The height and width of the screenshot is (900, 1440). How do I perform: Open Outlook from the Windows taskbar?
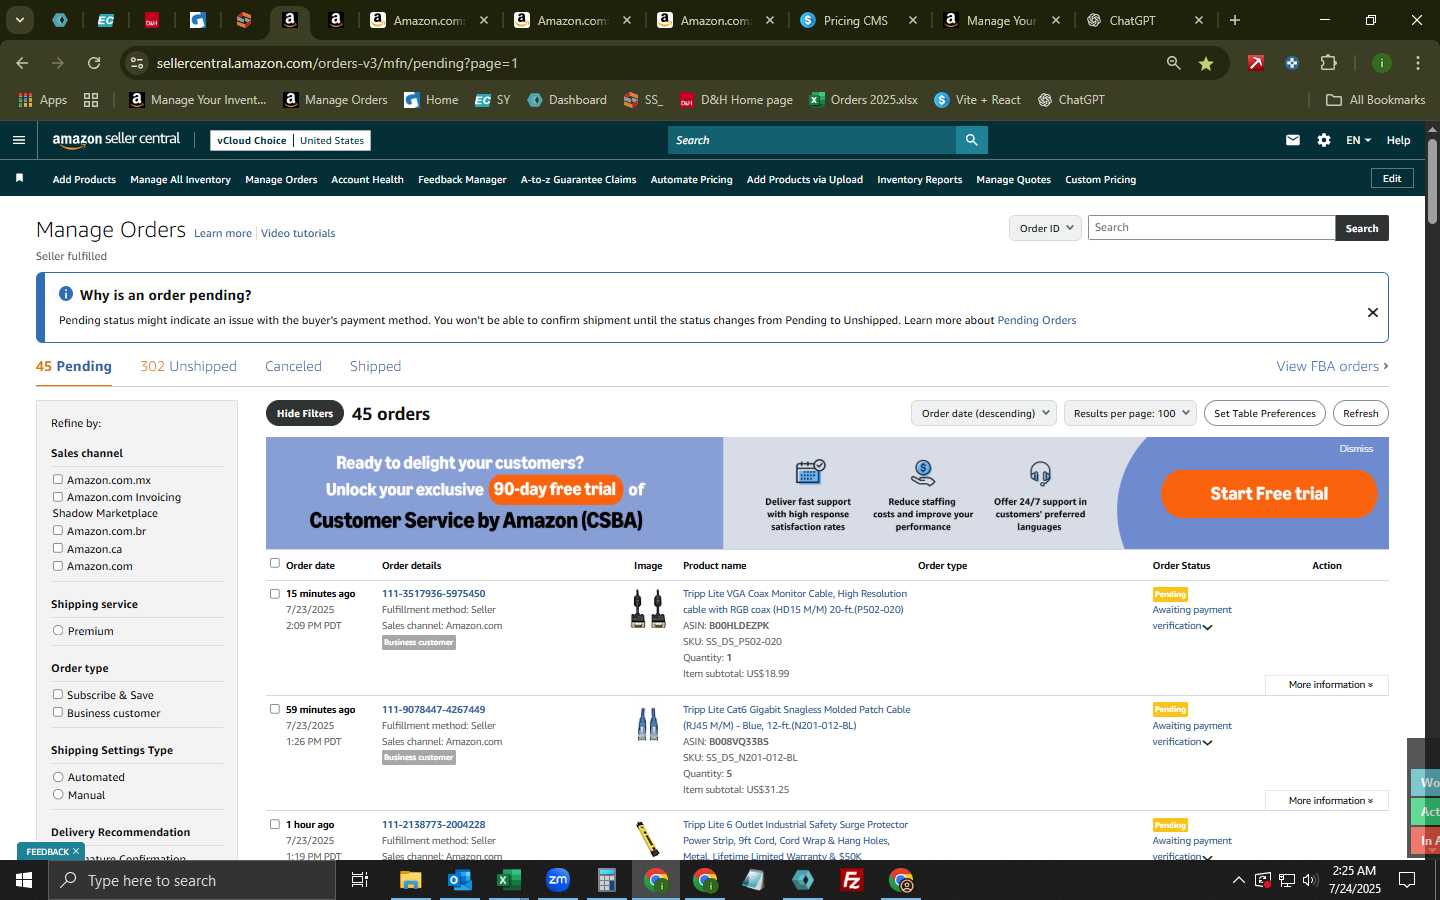click(459, 880)
